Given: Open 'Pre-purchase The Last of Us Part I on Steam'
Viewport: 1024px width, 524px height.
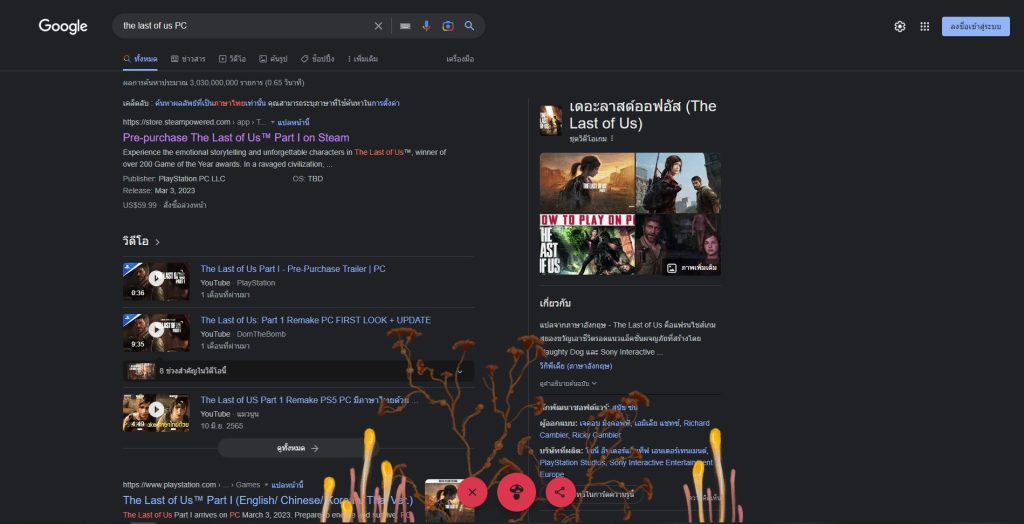Looking at the screenshot, I should tap(236, 138).
